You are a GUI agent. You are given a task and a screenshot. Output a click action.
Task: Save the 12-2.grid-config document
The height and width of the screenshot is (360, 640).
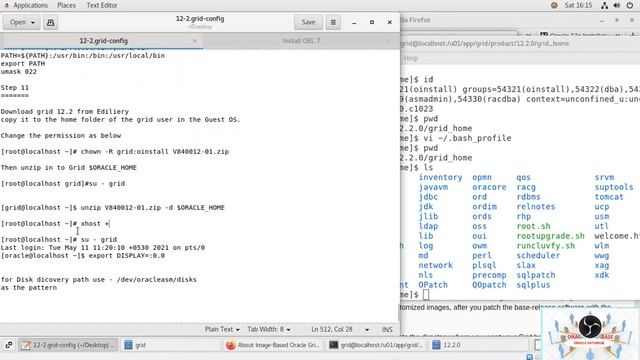308,22
